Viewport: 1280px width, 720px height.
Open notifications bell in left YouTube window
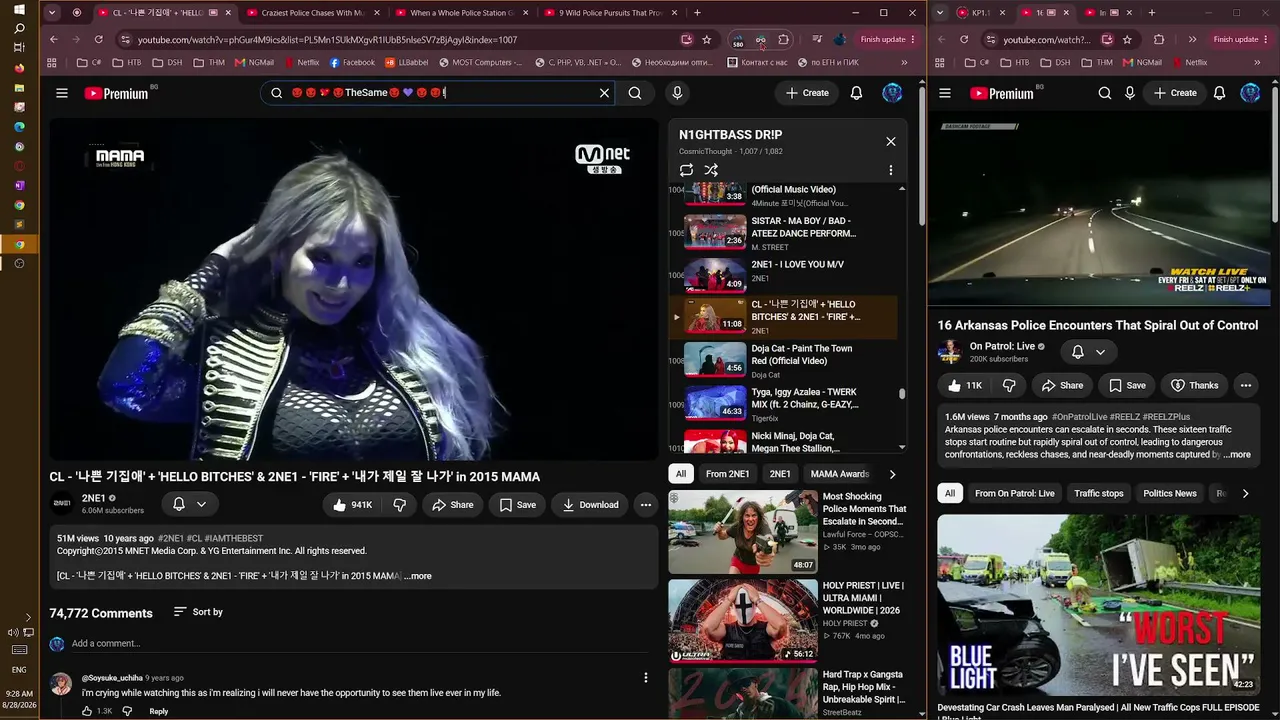coord(856,93)
